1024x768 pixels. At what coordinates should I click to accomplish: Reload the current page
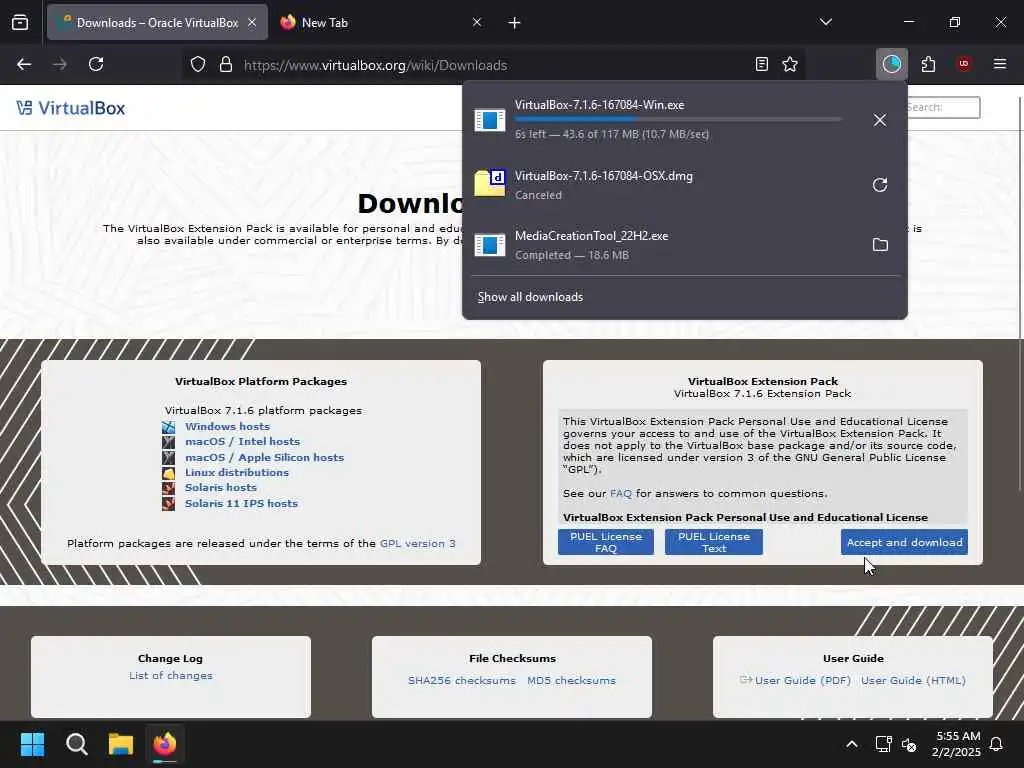[96, 64]
